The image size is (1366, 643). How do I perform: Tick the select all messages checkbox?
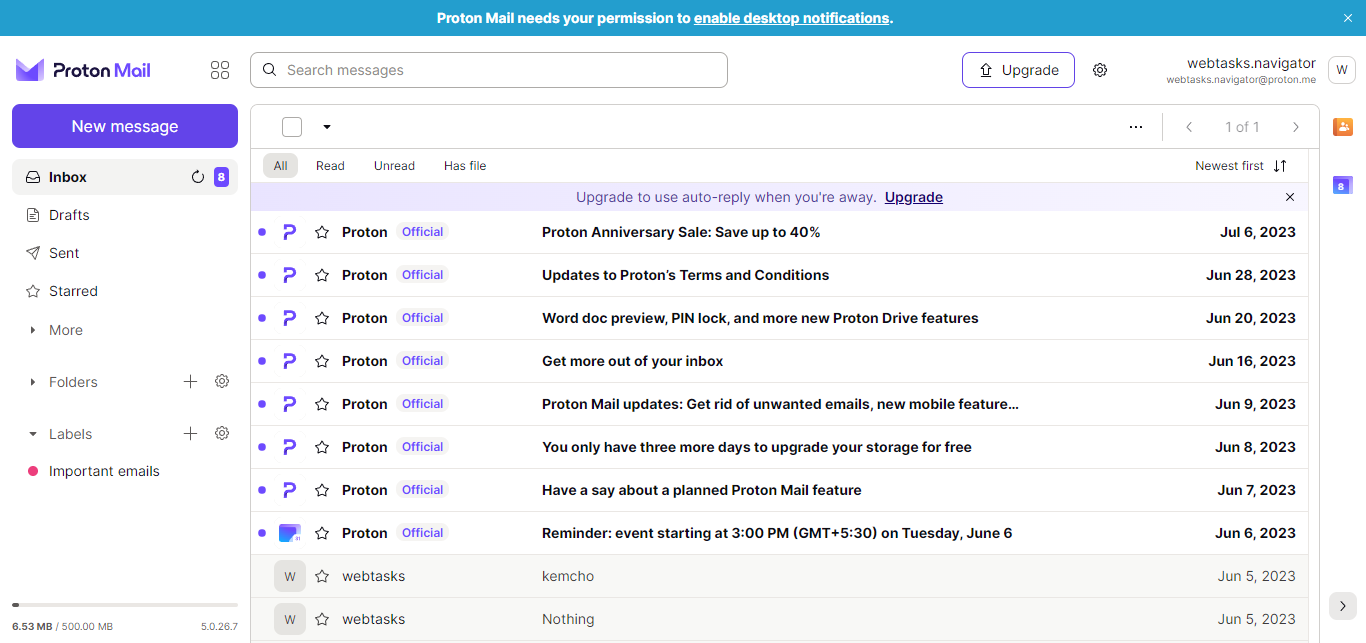292,127
